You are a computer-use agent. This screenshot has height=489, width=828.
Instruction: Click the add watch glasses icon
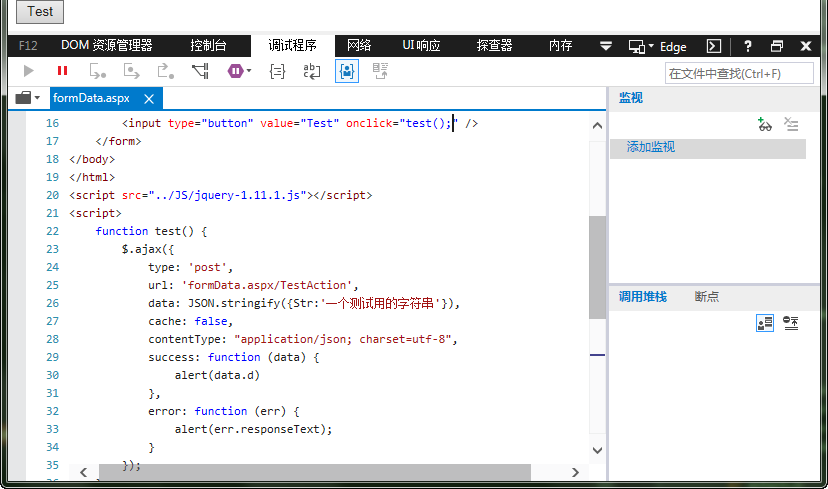765,125
